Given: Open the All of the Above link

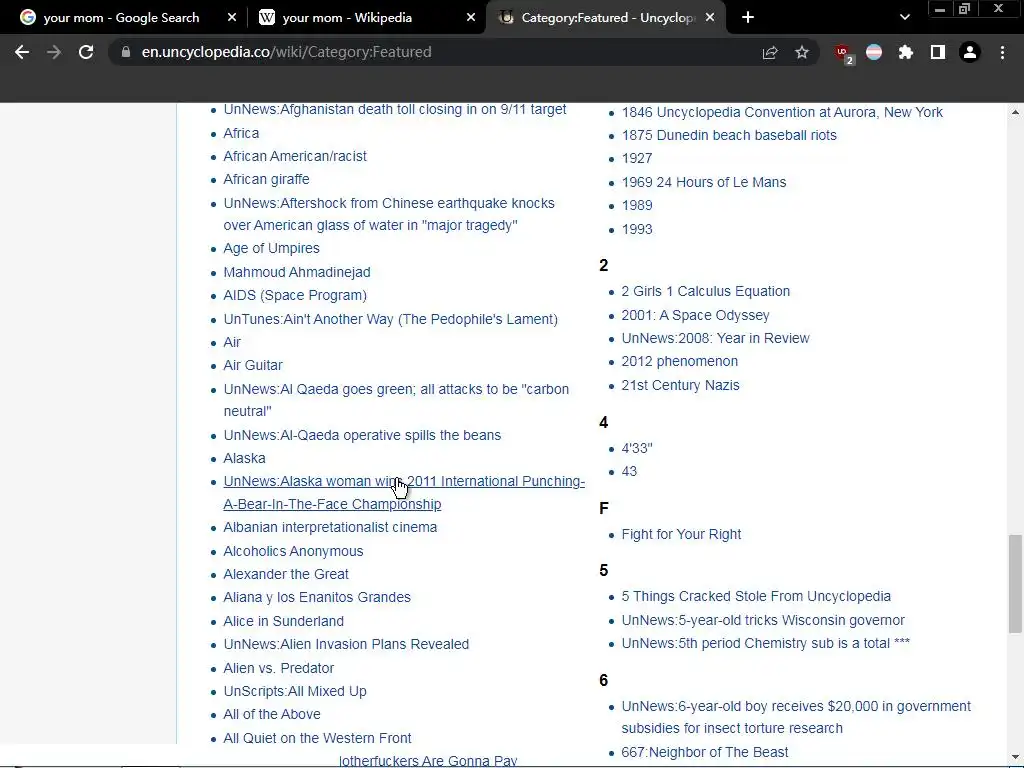Looking at the screenshot, I should [272, 714].
